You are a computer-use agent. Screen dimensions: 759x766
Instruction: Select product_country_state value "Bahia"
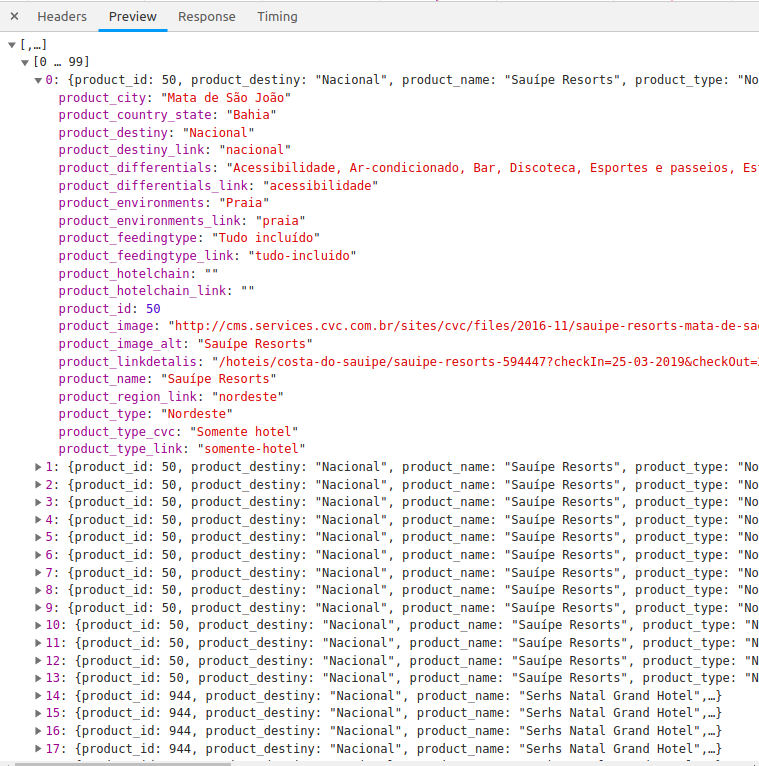click(x=251, y=115)
